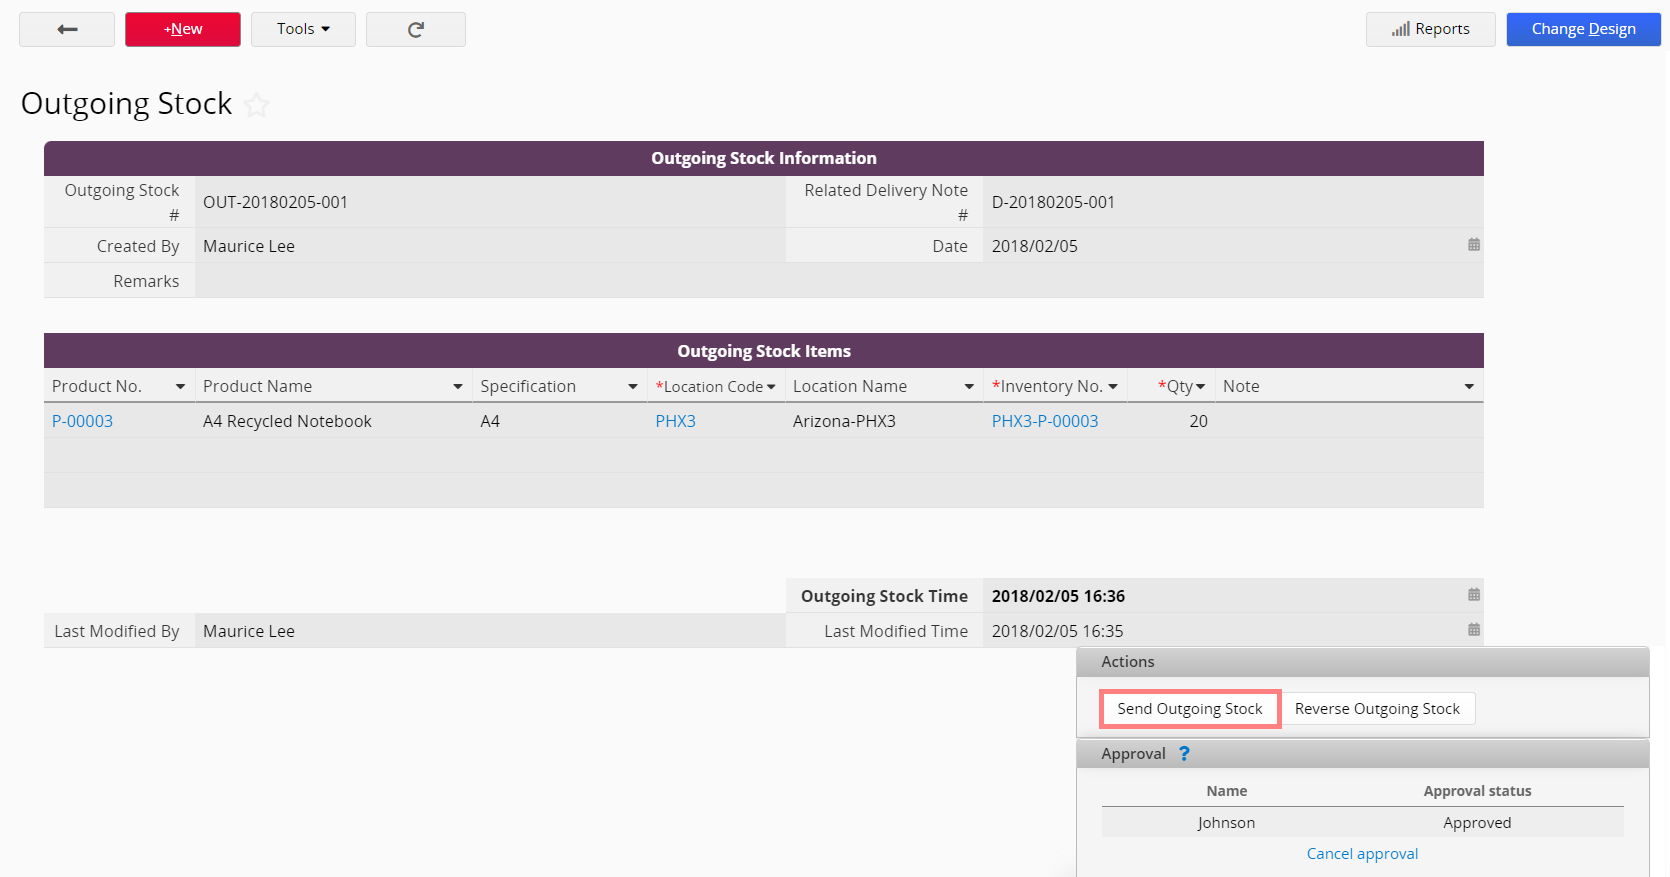This screenshot has height=877, width=1670.
Task: Click the Reports button
Action: (x=1431, y=29)
